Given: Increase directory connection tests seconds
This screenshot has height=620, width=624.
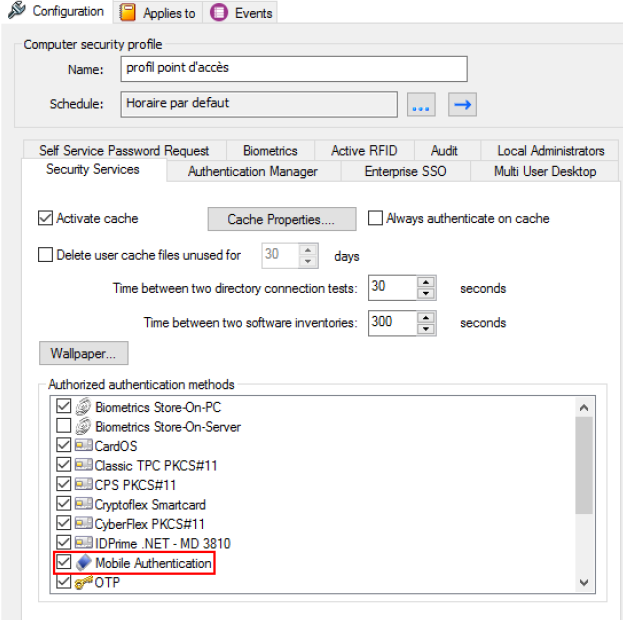Looking at the screenshot, I should tap(426, 282).
